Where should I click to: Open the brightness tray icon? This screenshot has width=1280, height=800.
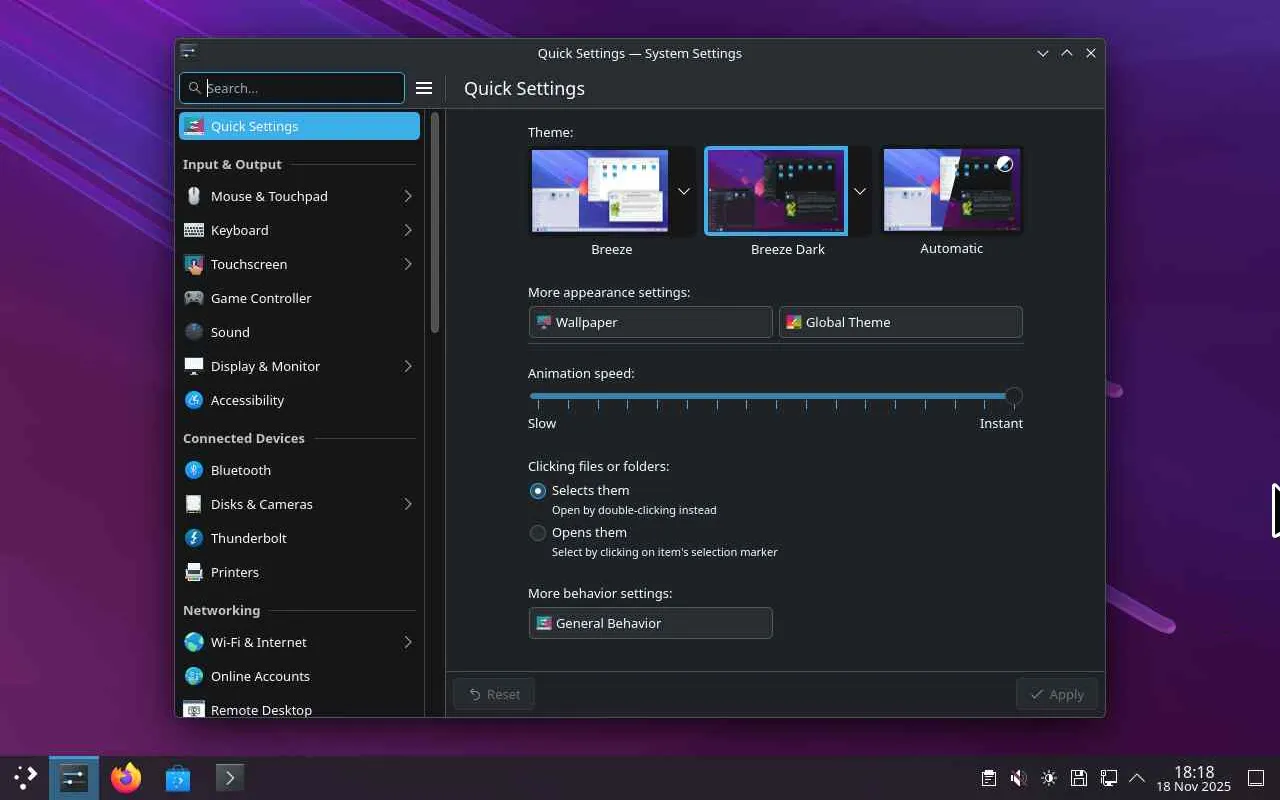click(x=1048, y=778)
